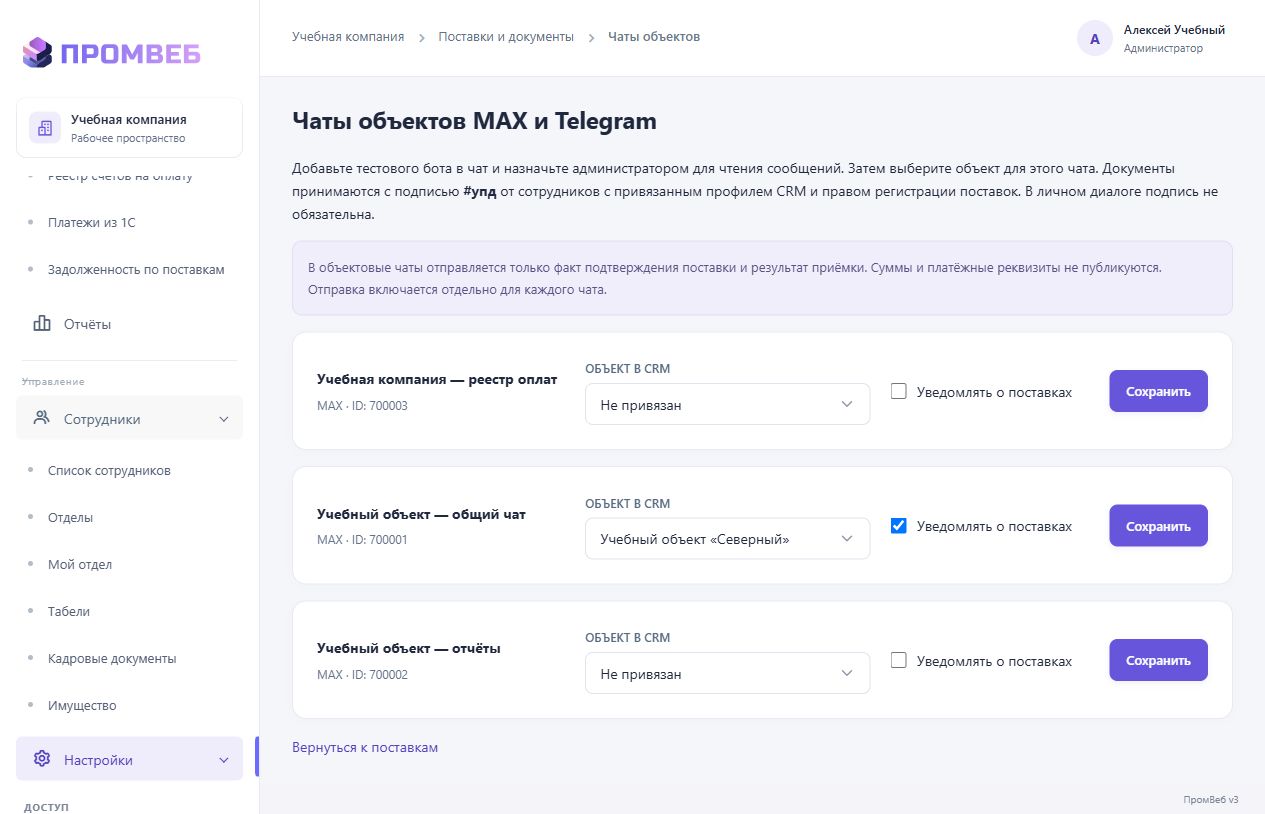Click the purple info notice about объектовые чаты
1265x814 pixels.
(762, 278)
